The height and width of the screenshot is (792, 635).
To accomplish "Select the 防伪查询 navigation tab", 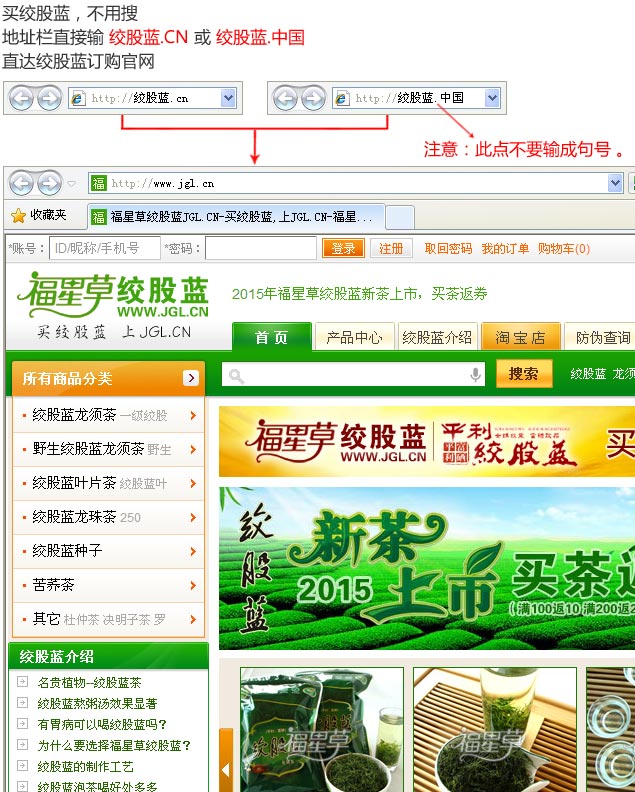I will click(x=600, y=336).
